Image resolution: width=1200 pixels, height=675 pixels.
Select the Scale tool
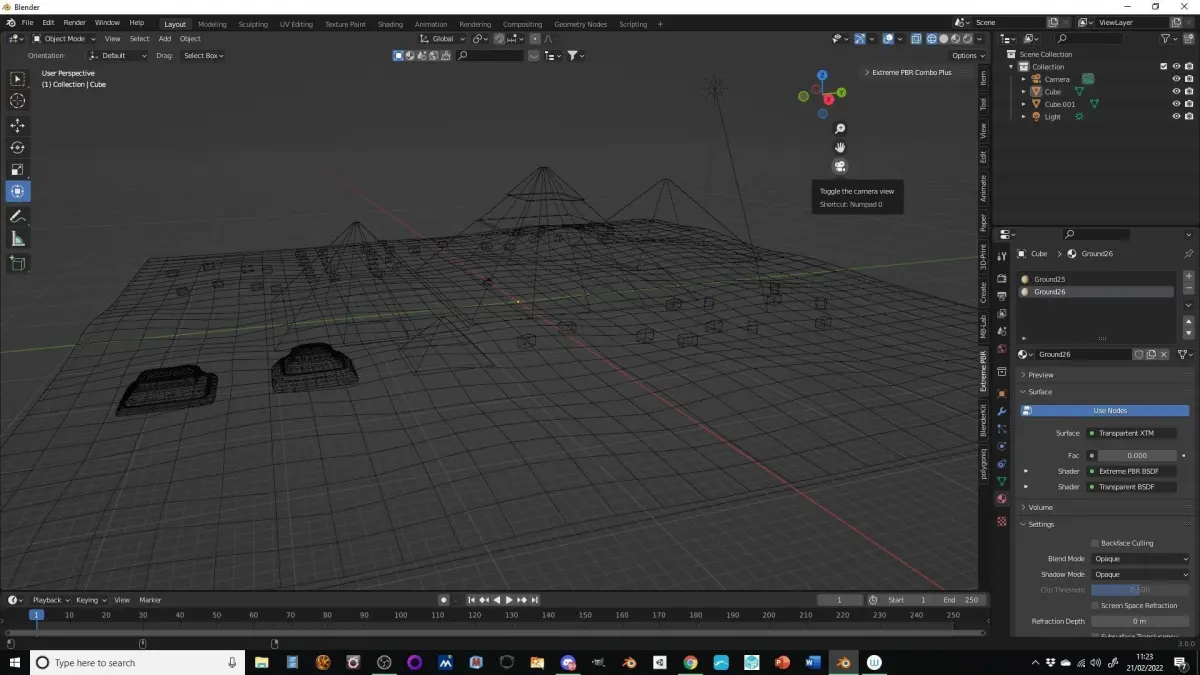[18, 169]
